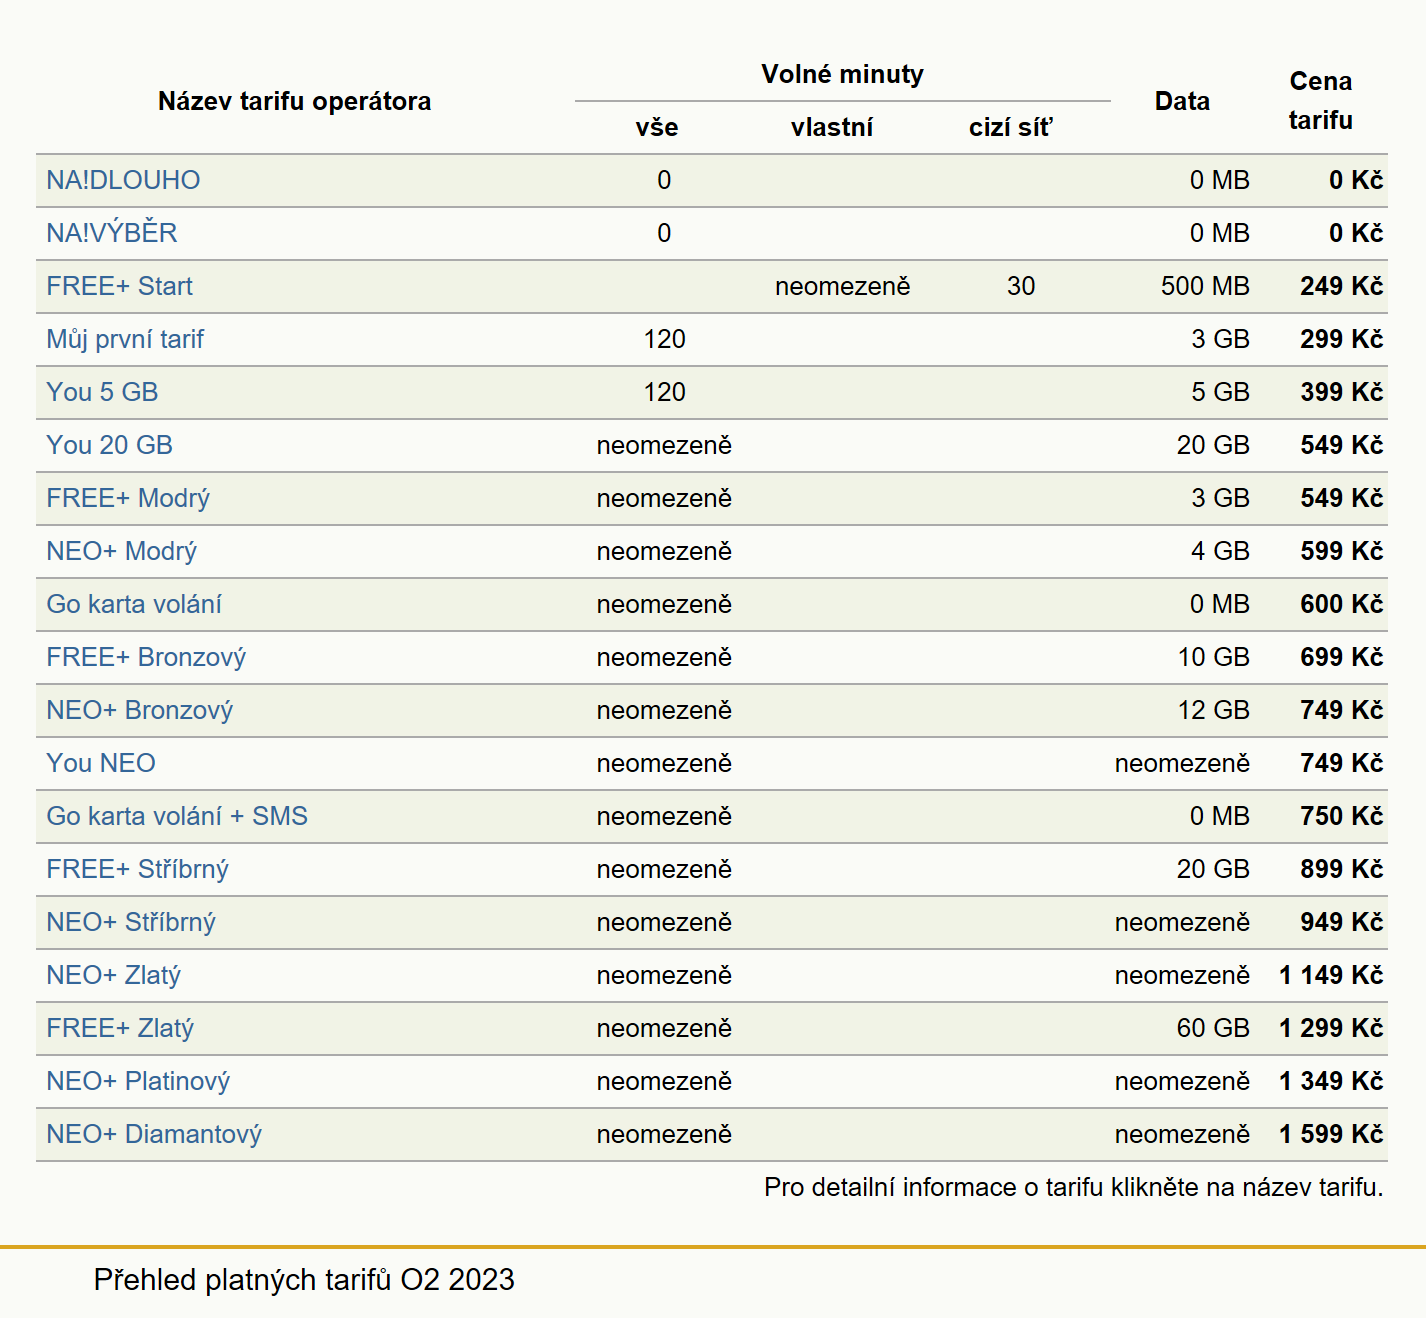Select the 4 GB data cell

[x=1220, y=551]
